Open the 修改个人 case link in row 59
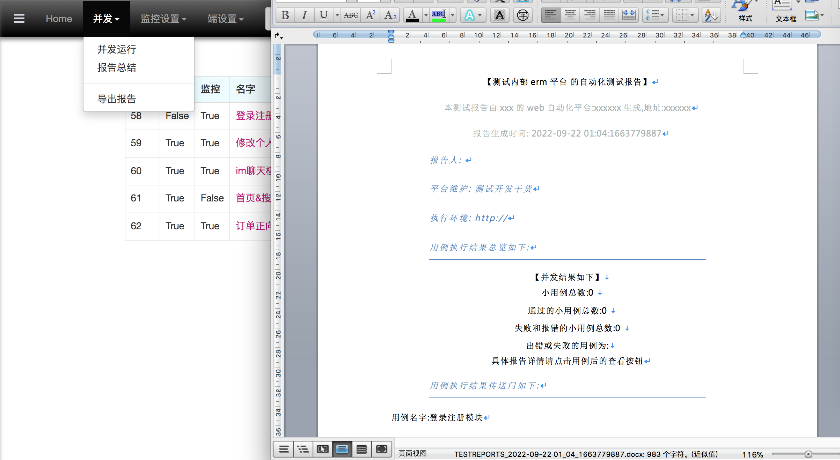The image size is (840, 460). (x=253, y=143)
